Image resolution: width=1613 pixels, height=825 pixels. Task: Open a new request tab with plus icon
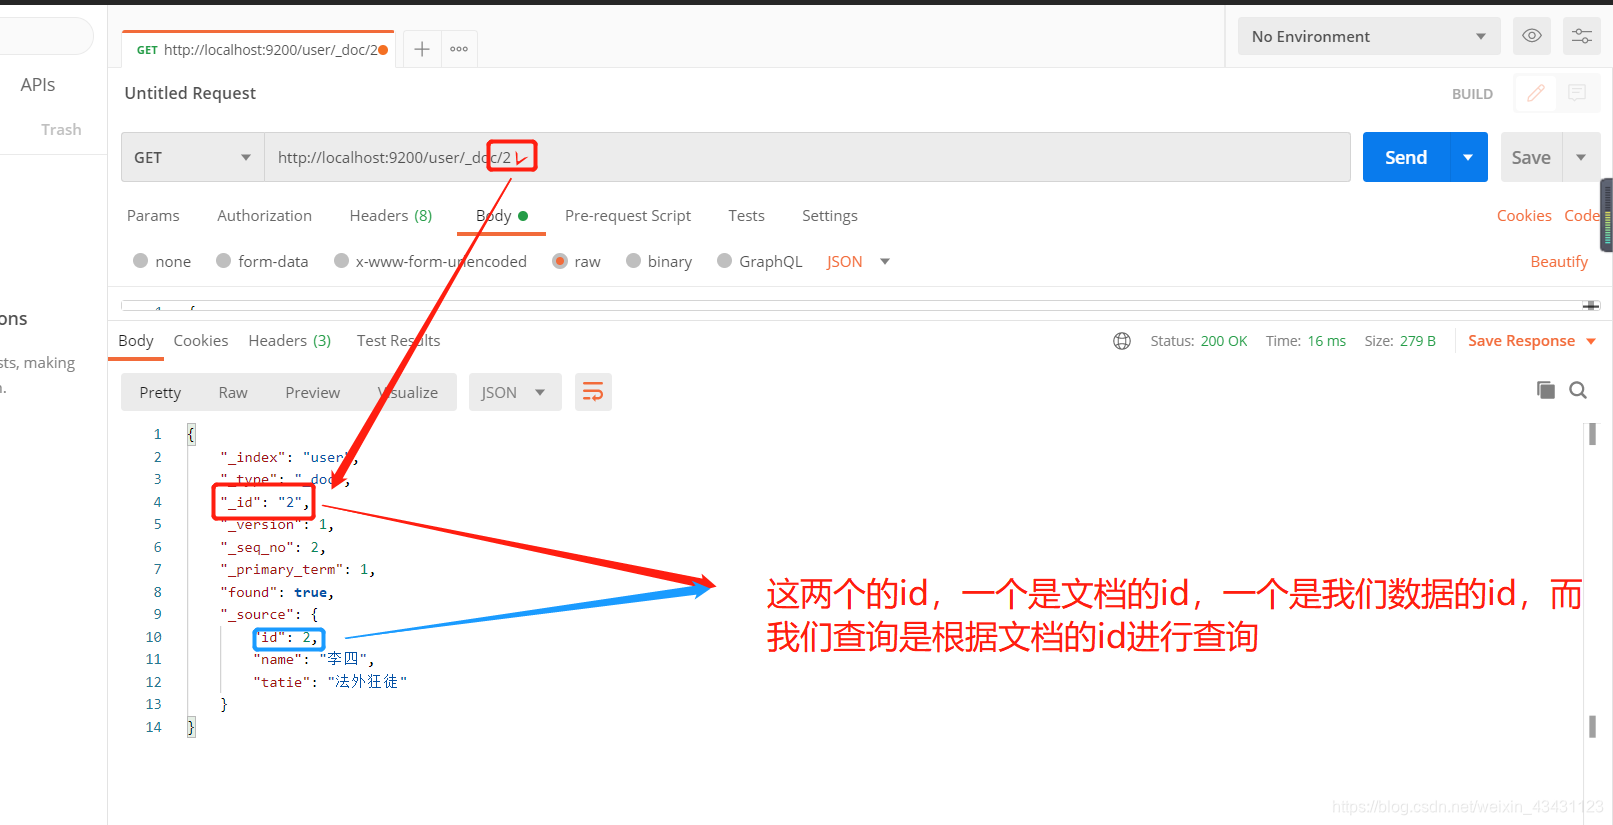pos(422,49)
